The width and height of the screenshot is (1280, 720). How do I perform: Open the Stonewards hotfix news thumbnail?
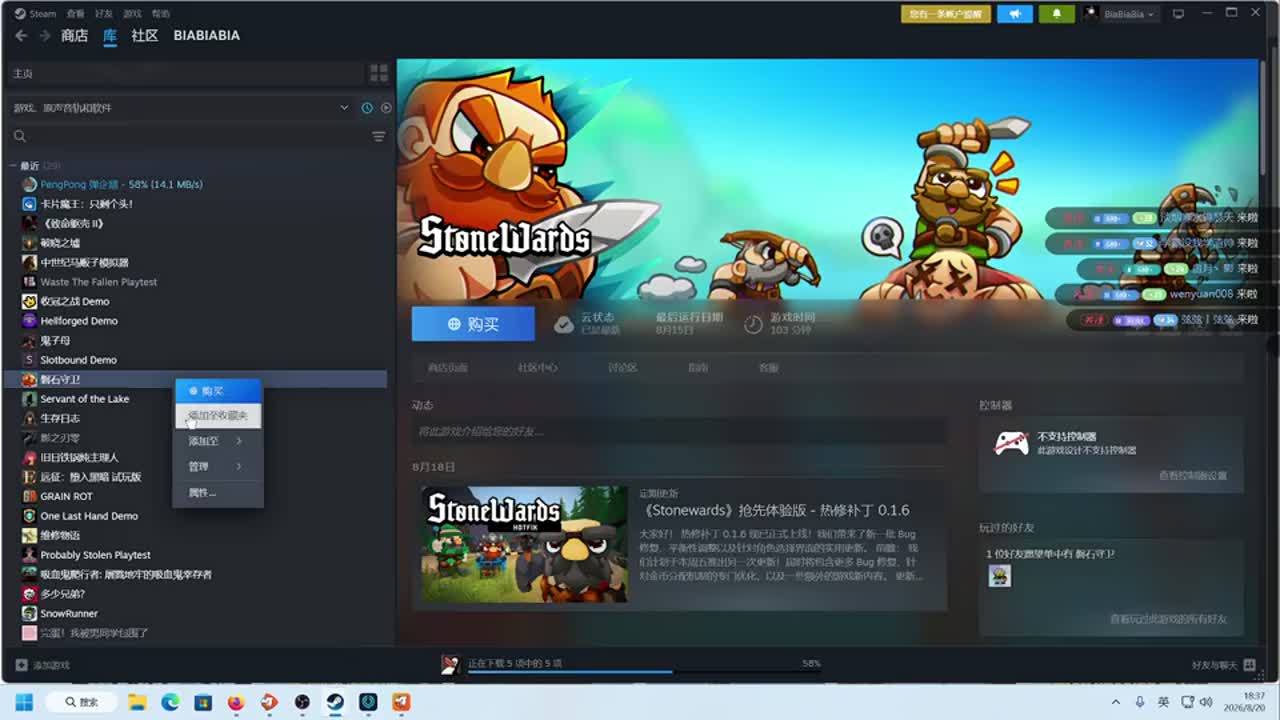524,544
